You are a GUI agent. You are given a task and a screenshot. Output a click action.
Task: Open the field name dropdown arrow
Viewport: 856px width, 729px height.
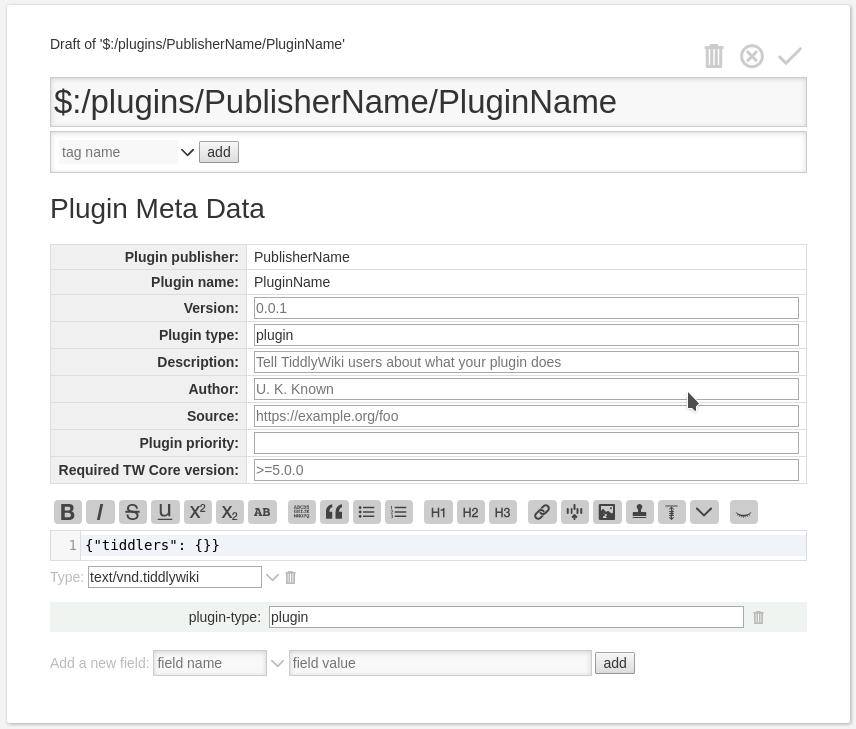tap(277, 663)
